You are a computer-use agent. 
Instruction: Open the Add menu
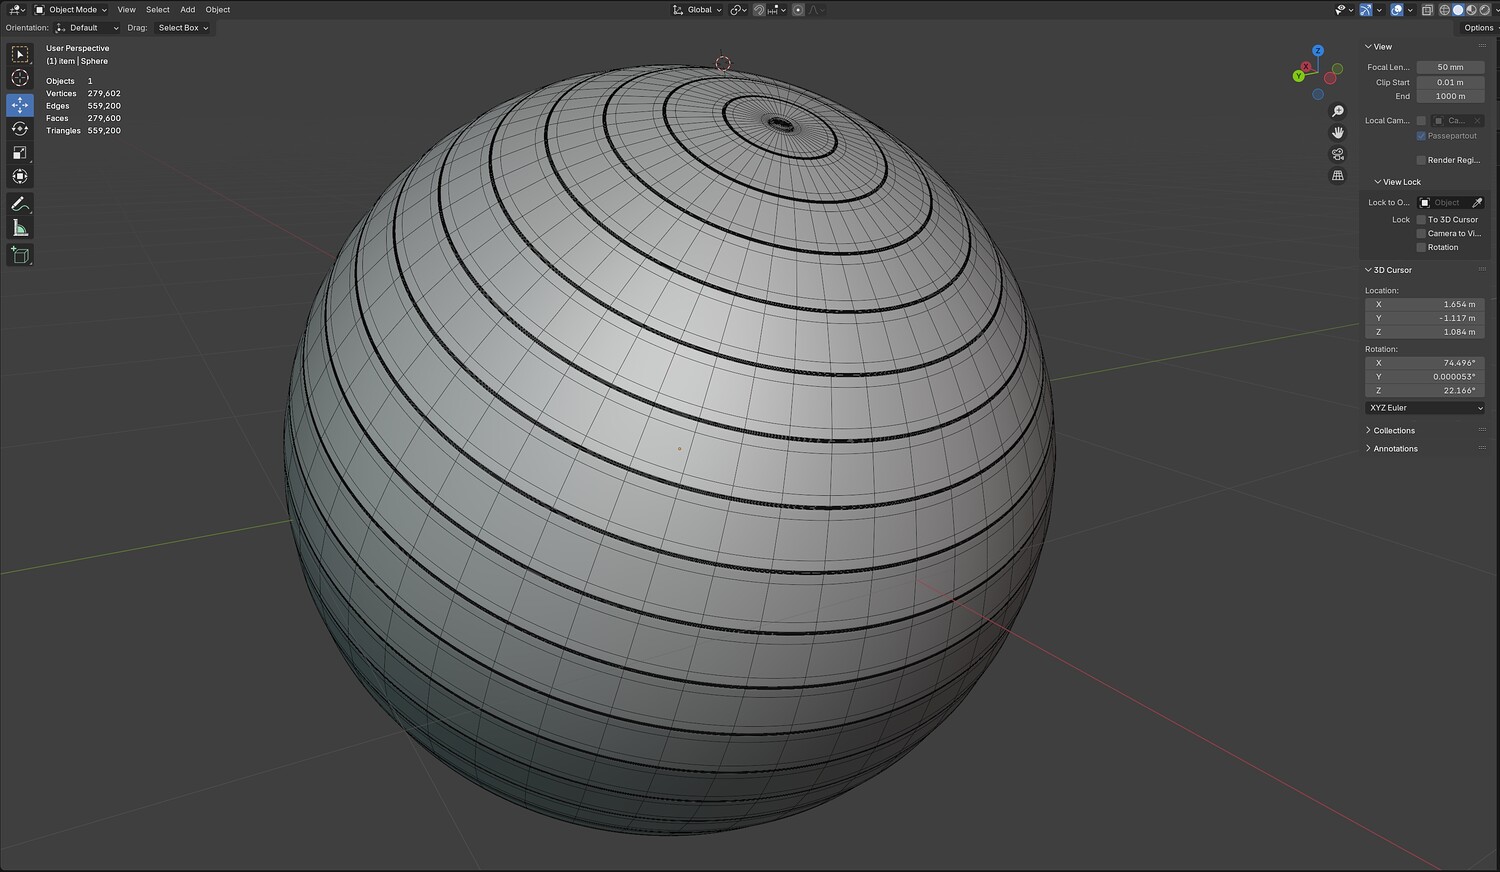(188, 10)
